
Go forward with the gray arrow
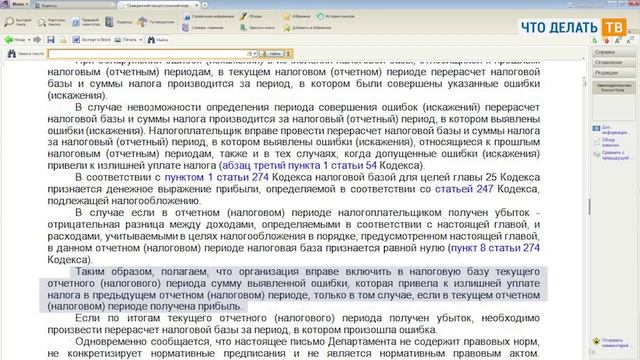point(37,40)
